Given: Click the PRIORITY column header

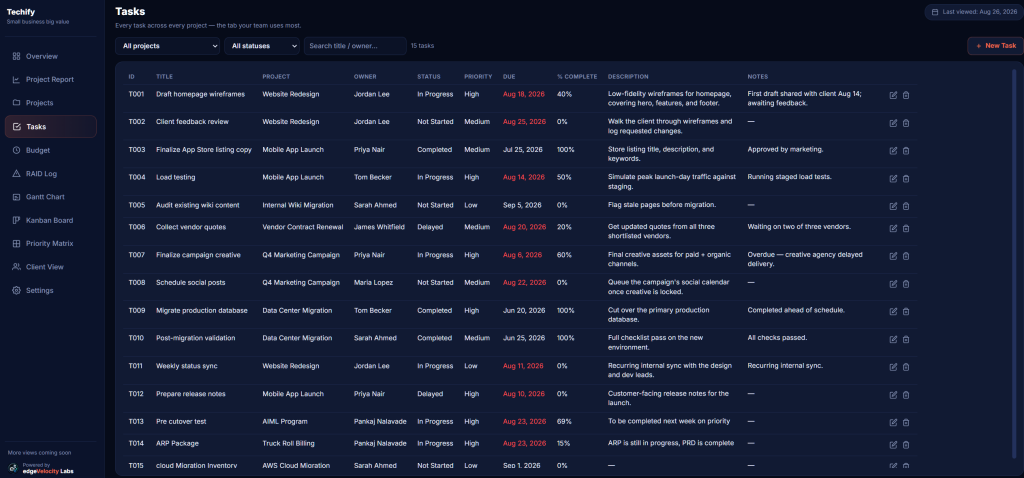Looking at the screenshot, I should tap(478, 76).
